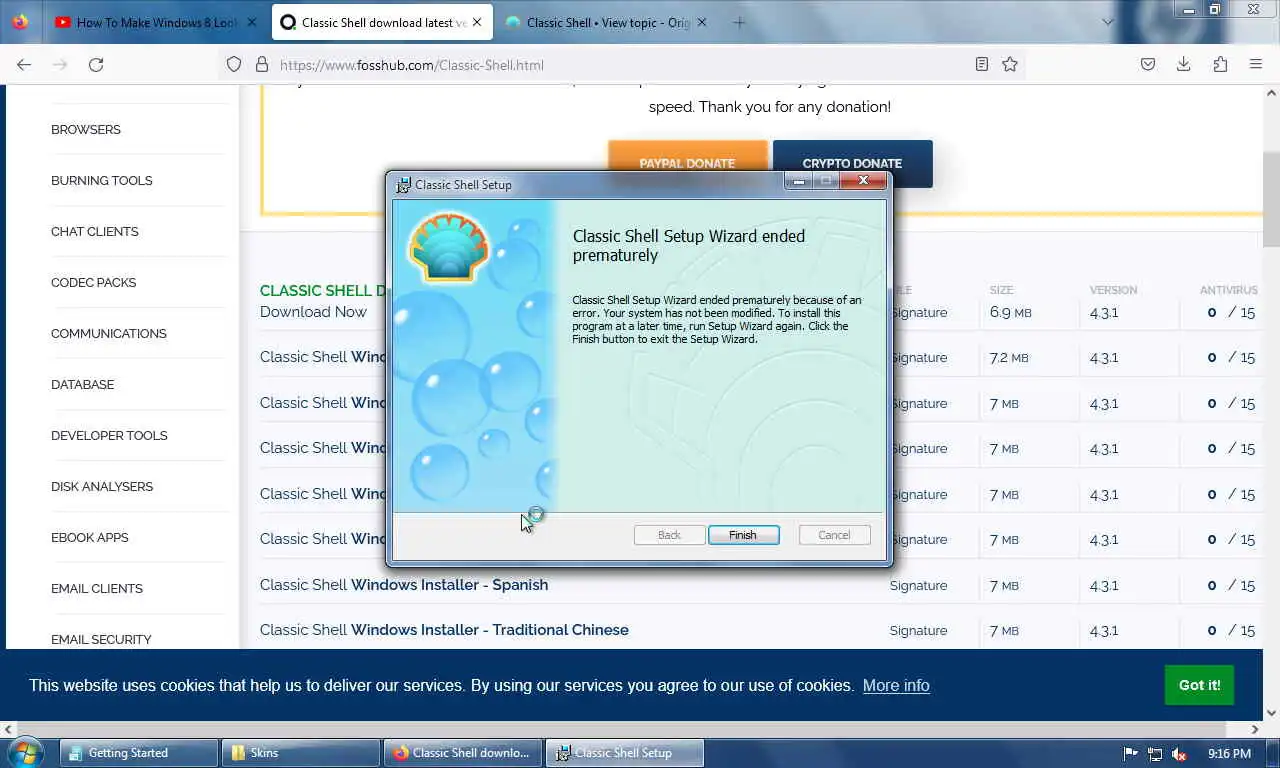The height and width of the screenshot is (768, 1280).
Task: Open COMMUNICATIONS category
Action: point(109,333)
